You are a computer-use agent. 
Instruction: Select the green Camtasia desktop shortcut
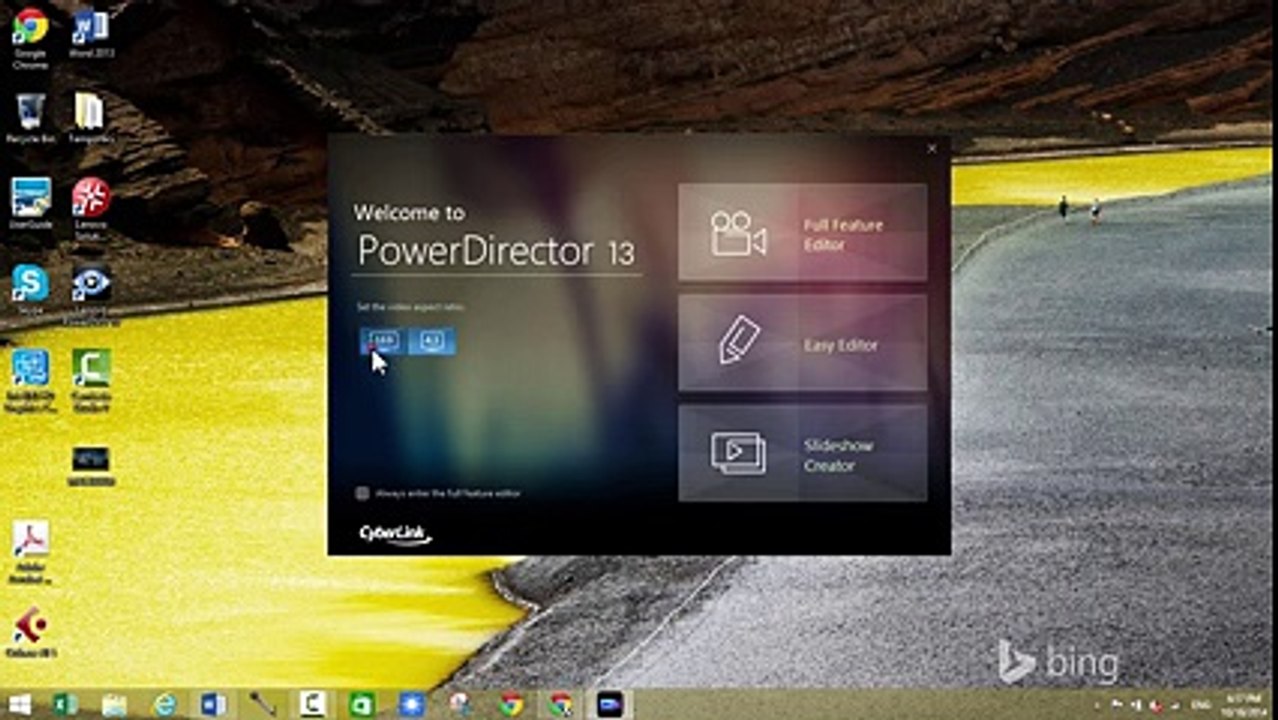tap(91, 380)
